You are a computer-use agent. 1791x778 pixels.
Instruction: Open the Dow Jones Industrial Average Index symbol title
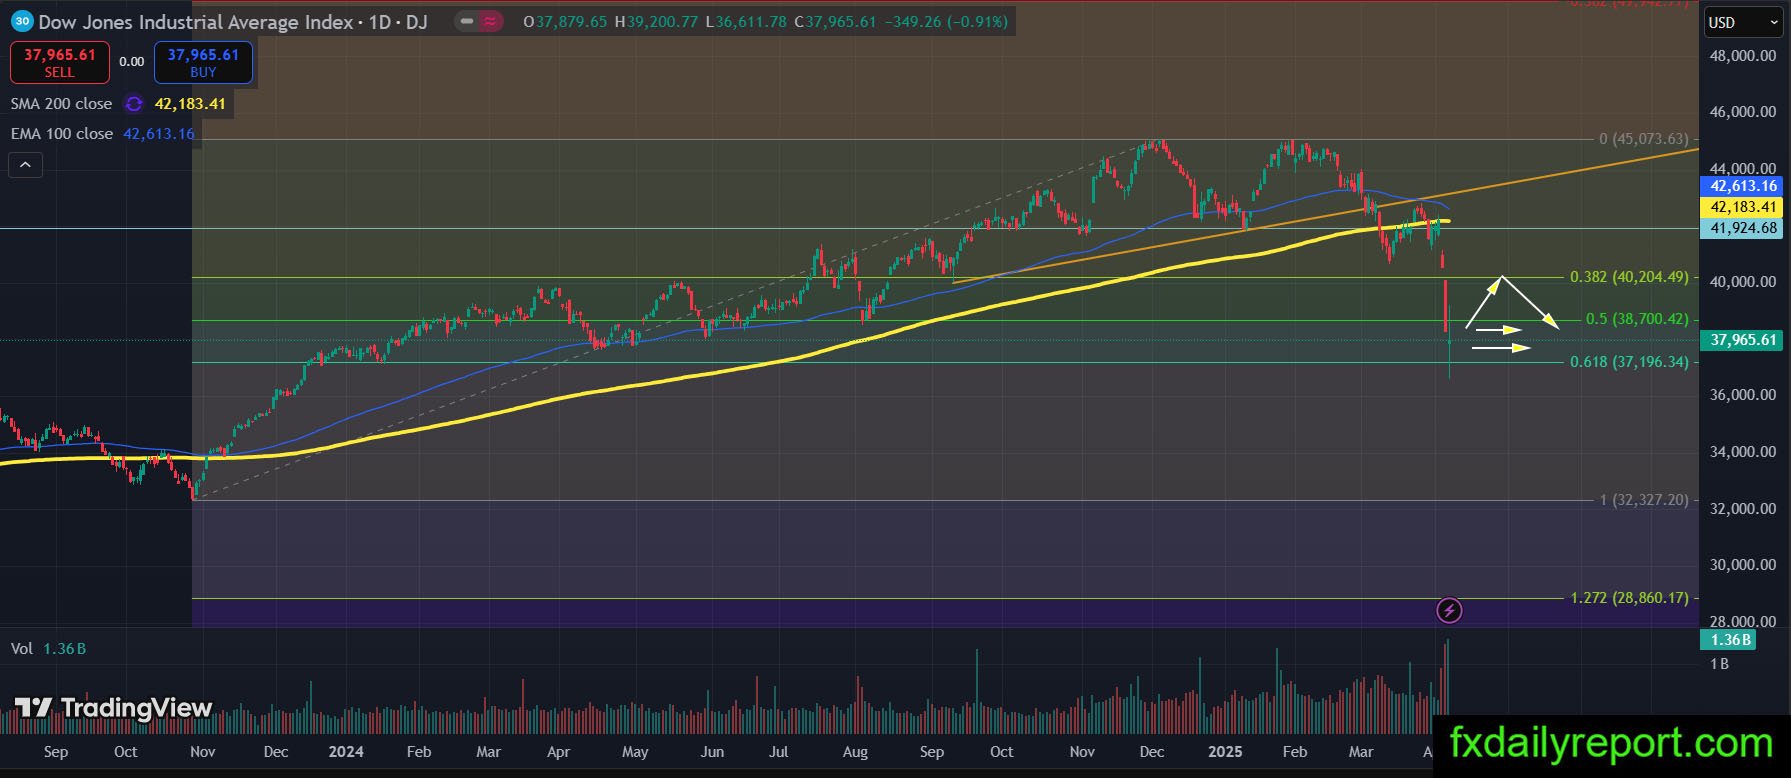coord(196,21)
